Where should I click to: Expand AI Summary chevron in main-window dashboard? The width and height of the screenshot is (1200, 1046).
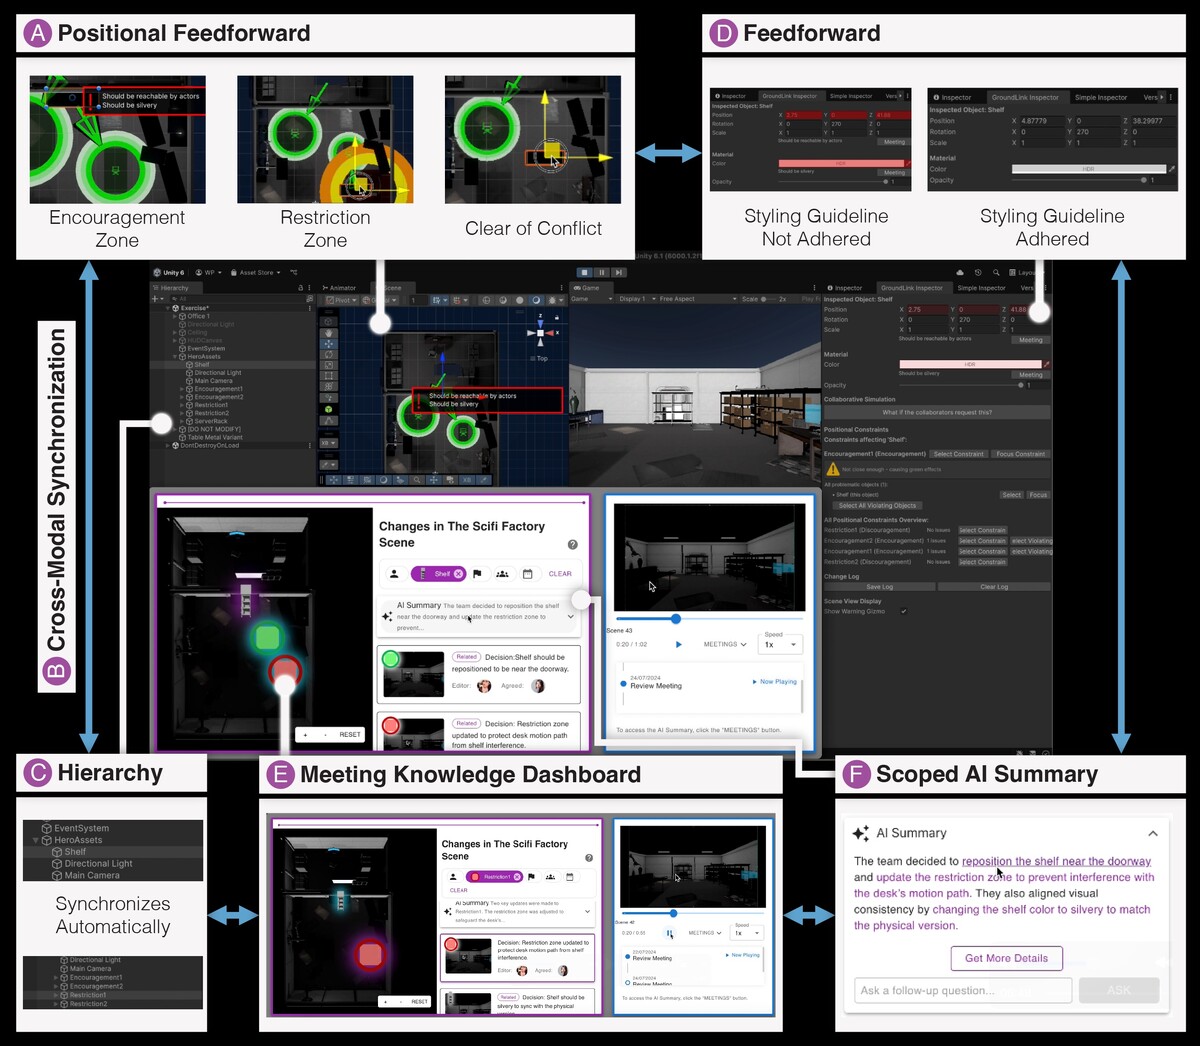(x=571, y=617)
